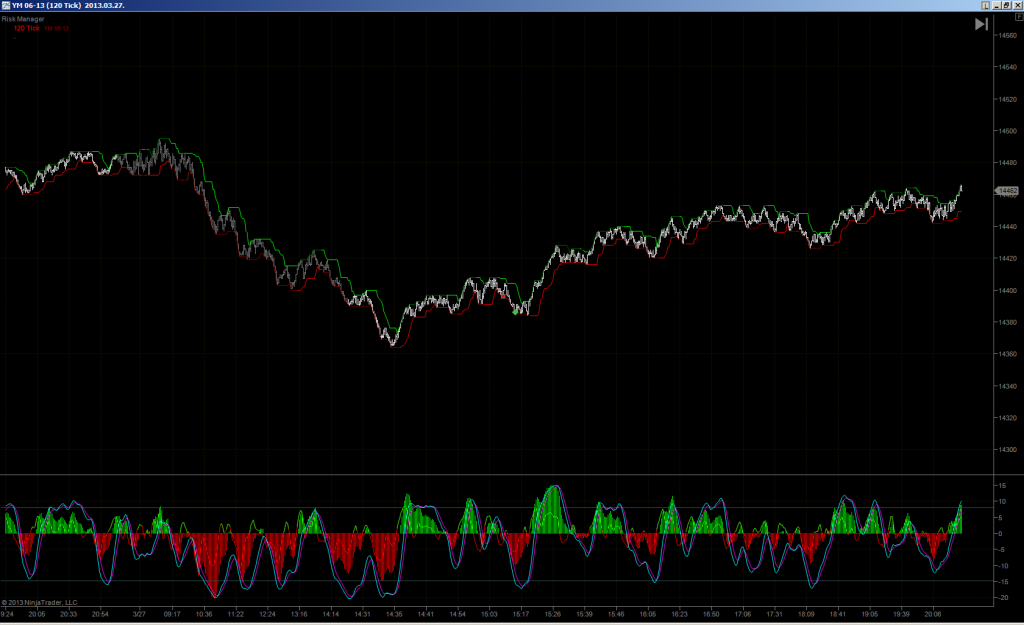1024x625 pixels.
Task: Click the 09:17 time axis label
Action: pyautogui.click(x=172, y=614)
